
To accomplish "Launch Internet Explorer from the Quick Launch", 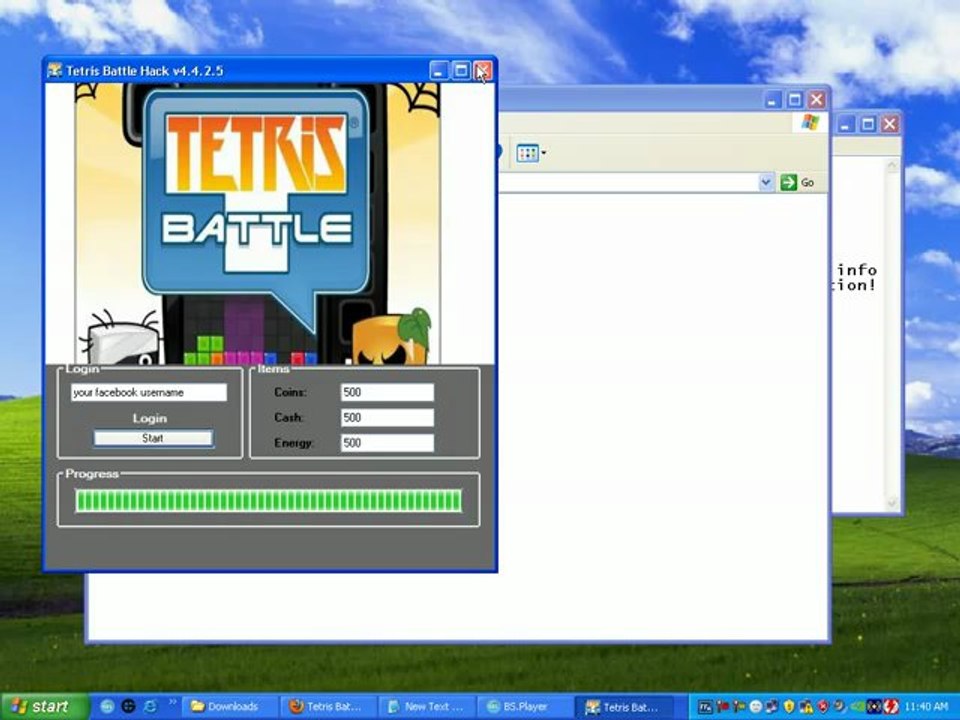I will (150, 707).
